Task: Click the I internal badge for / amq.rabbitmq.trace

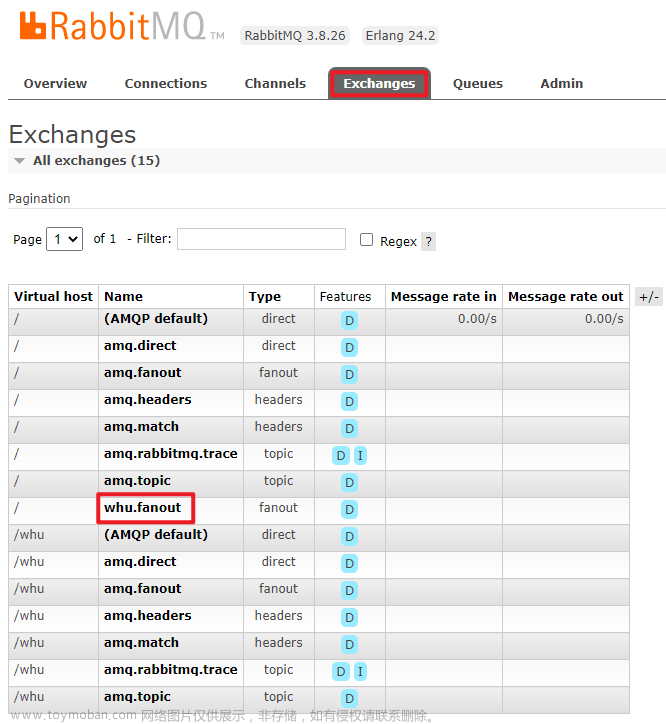Action: pos(360,455)
